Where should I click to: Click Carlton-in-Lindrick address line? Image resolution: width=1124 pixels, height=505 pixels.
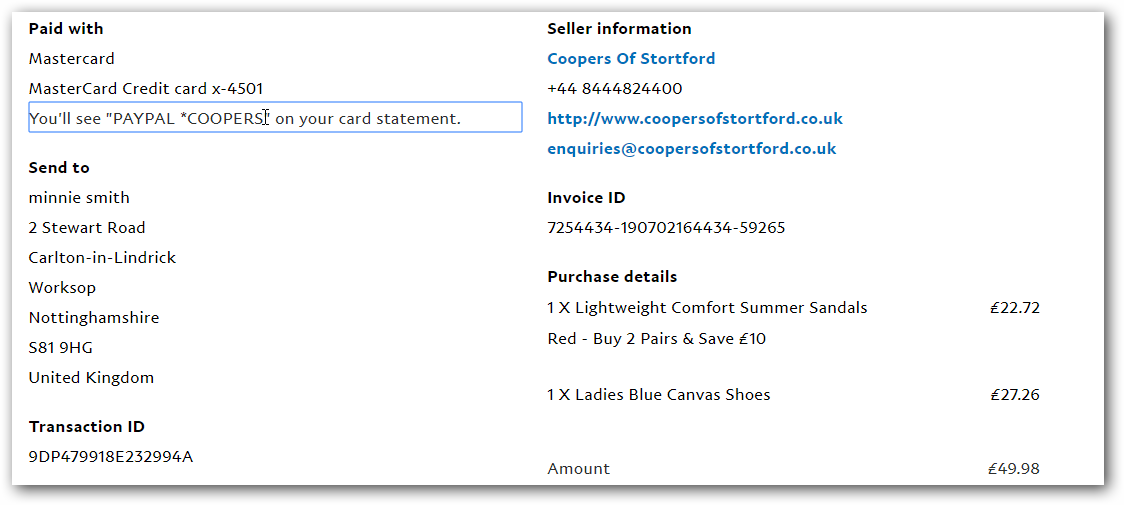(x=102, y=258)
